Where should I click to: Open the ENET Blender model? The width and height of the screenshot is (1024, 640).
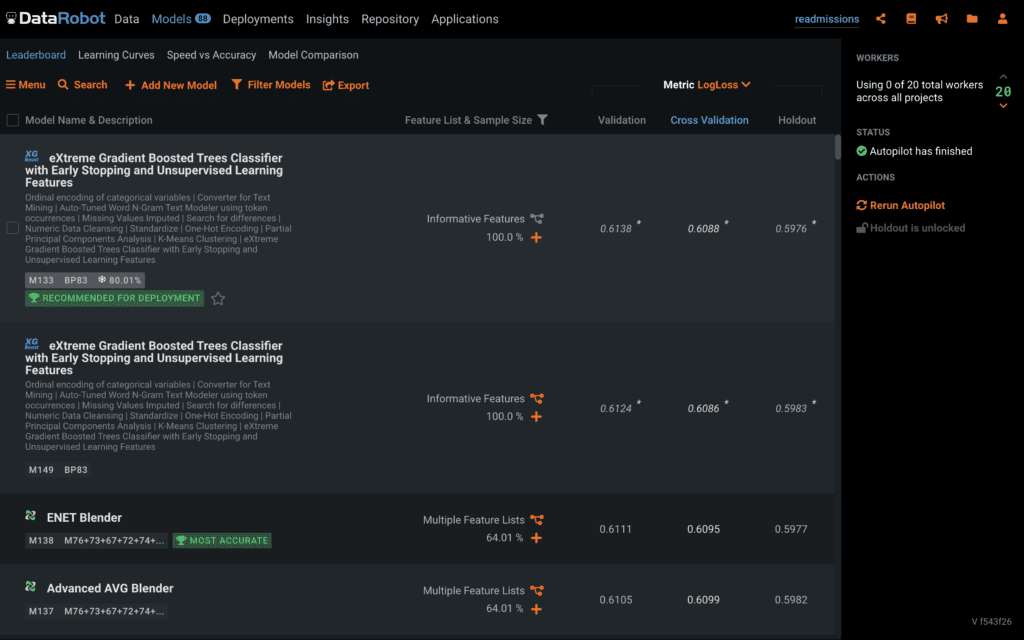[x=84, y=517]
